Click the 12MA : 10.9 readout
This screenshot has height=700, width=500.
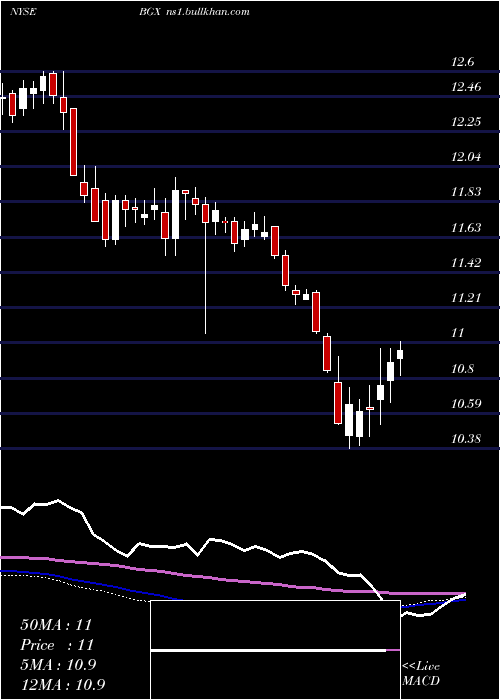pyautogui.click(x=63, y=684)
